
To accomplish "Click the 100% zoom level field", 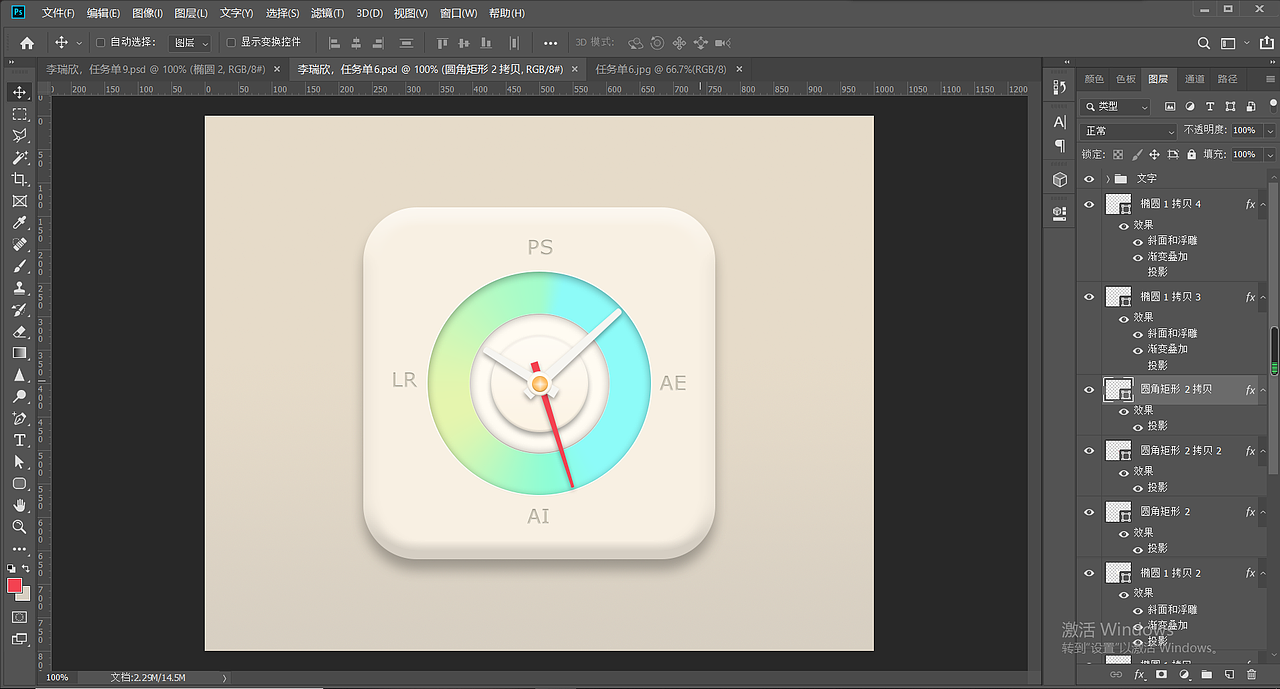I will pos(57,678).
